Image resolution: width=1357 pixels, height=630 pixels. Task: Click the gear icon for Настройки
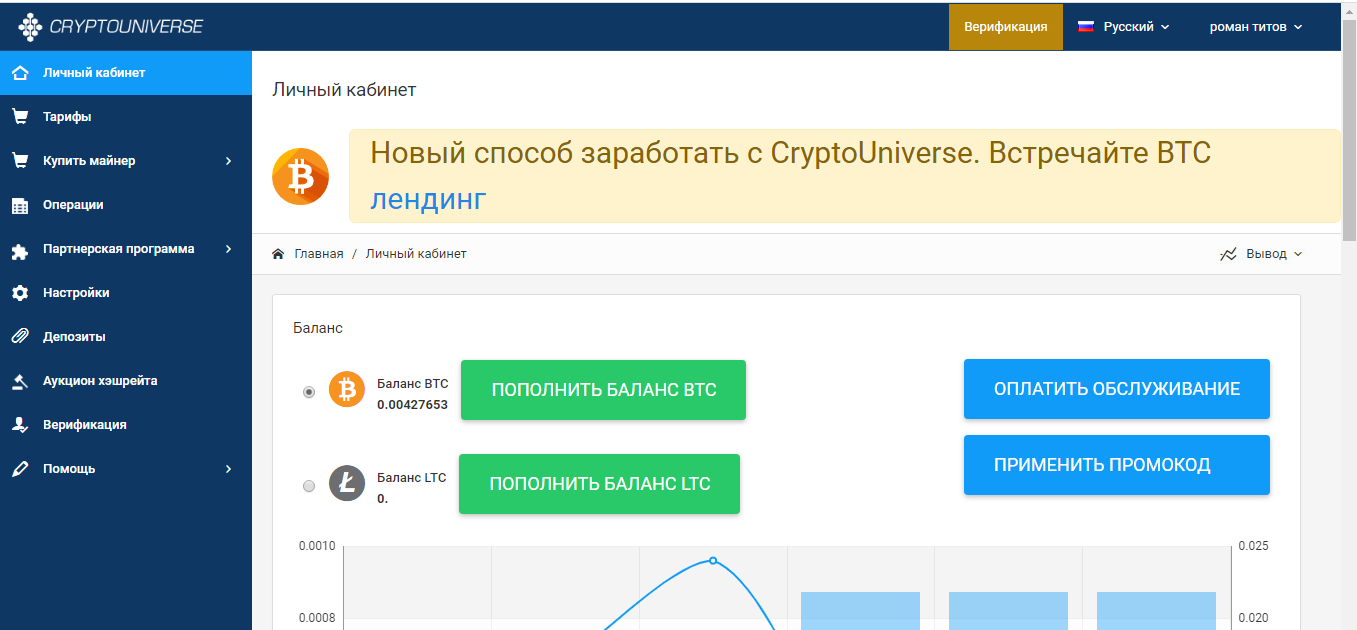click(20, 293)
